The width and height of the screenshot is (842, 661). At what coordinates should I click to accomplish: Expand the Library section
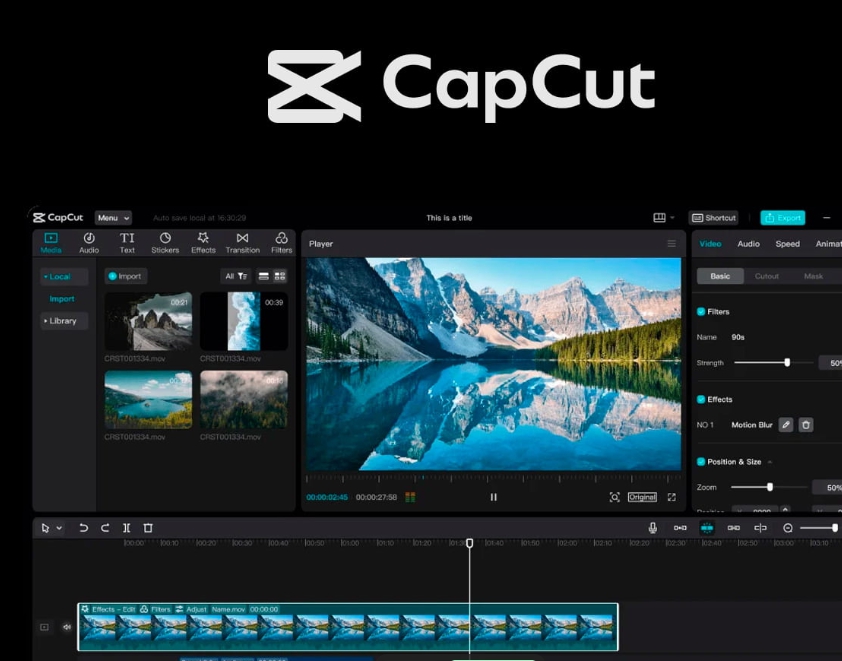[x=64, y=321]
